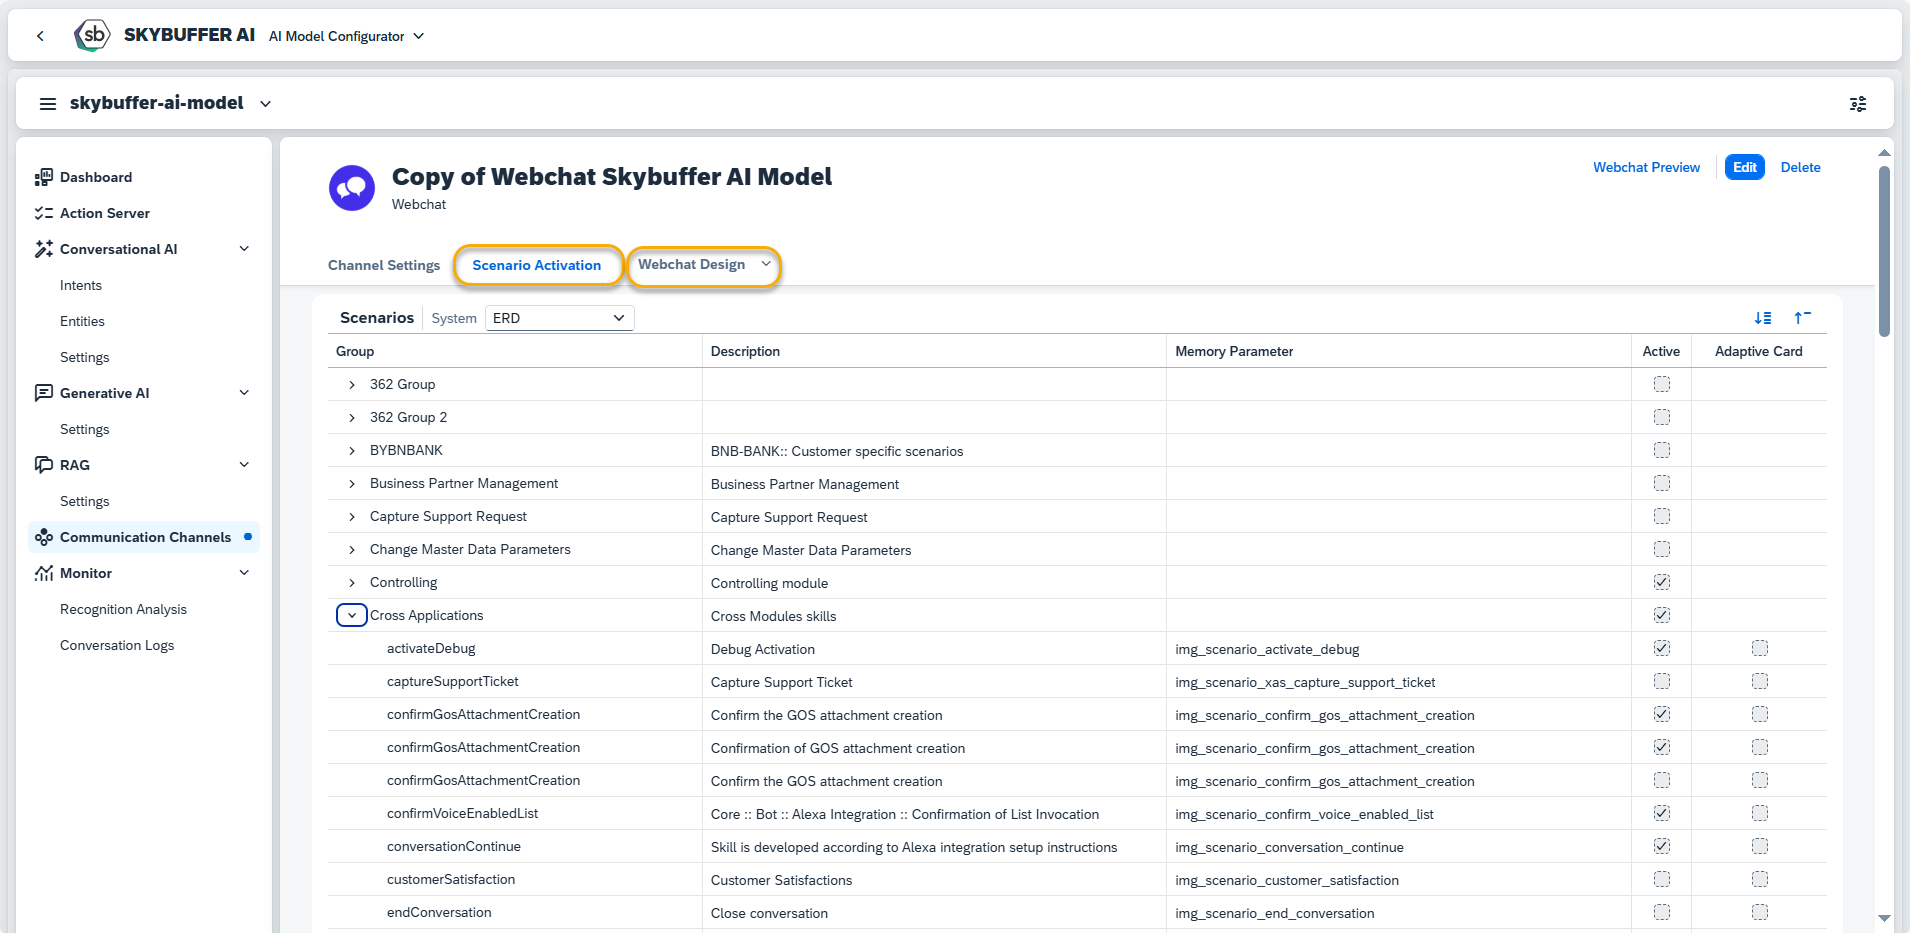Viewport: 1910px width, 933px height.
Task: Uncheck Active for activateDebug scenario
Action: (x=1661, y=648)
